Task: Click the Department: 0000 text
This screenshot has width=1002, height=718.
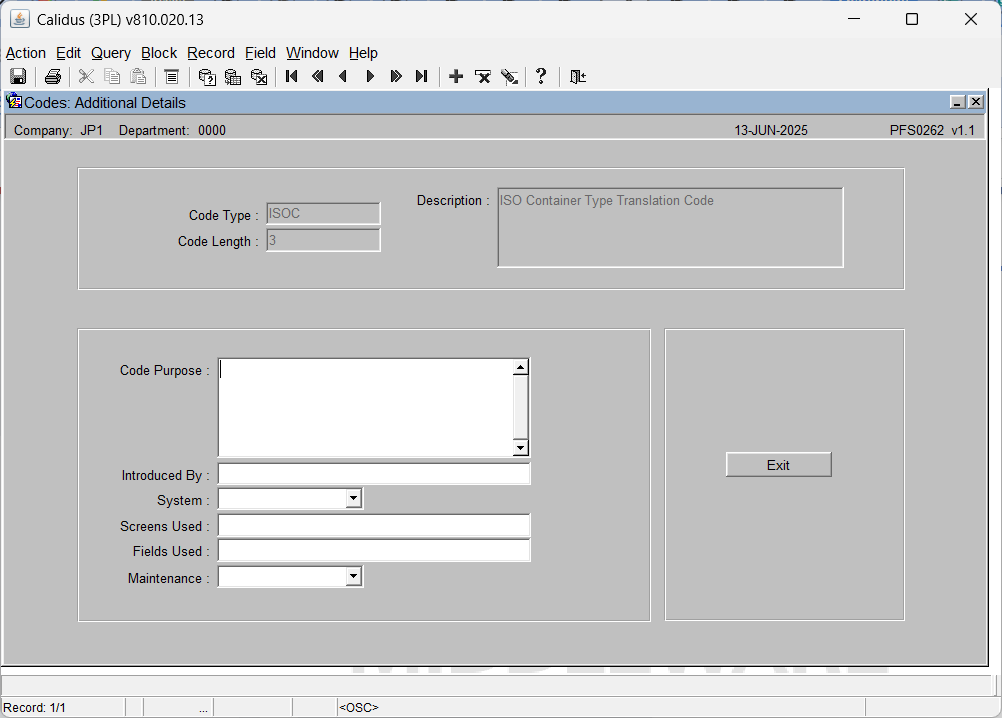Action: [x=173, y=130]
